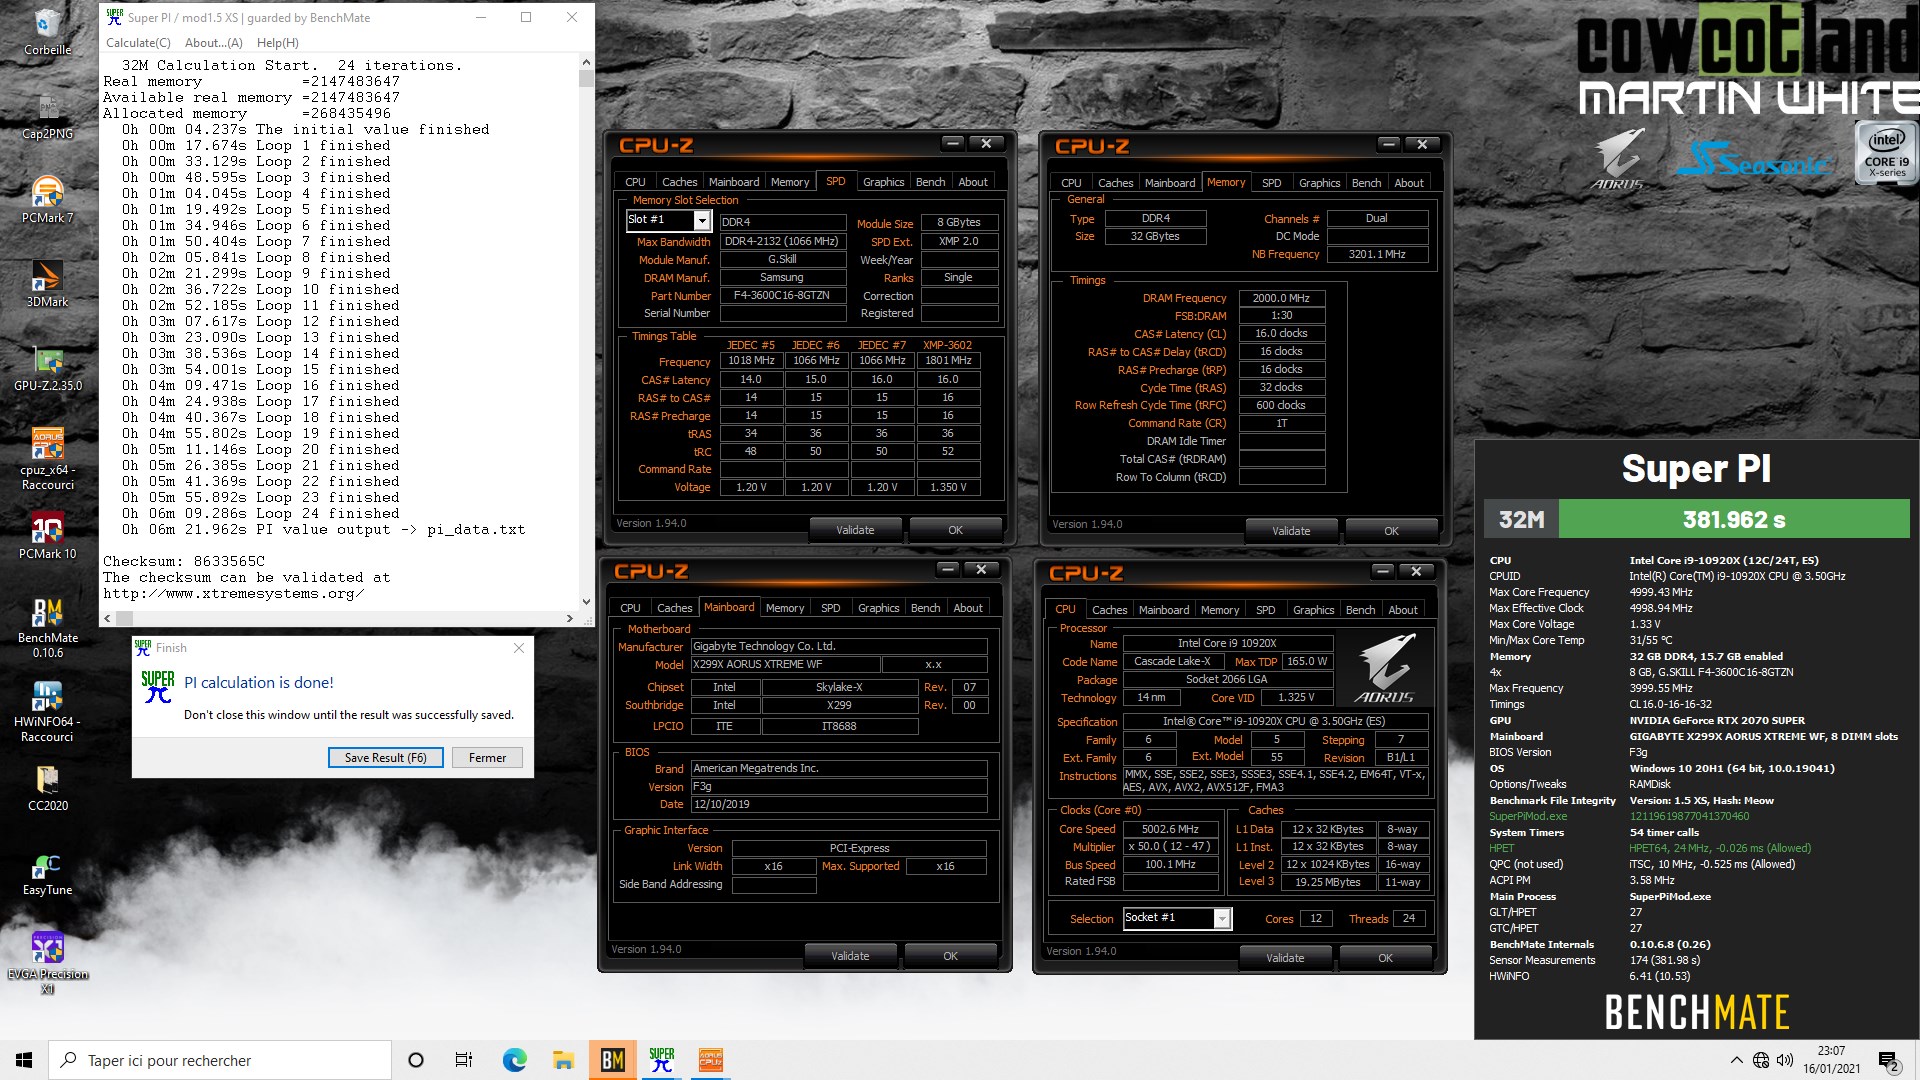Click the 381.962 s result bar
Image resolution: width=1920 pixels, height=1080 pixels.
[x=1733, y=519]
